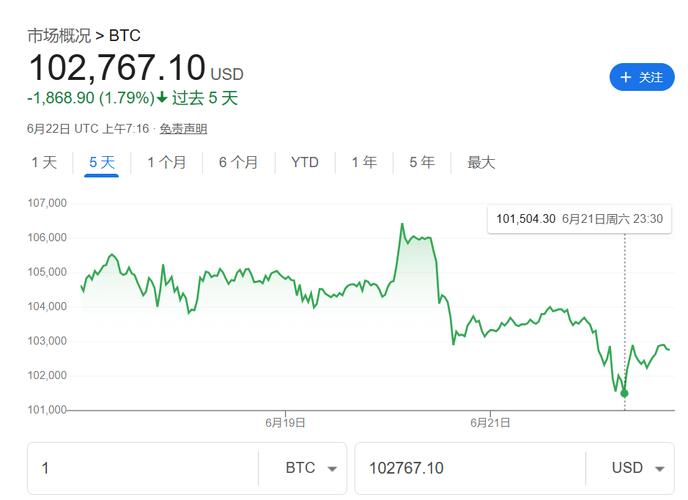Select the 最大 time range
This screenshot has height=500, width=688.
481,162
